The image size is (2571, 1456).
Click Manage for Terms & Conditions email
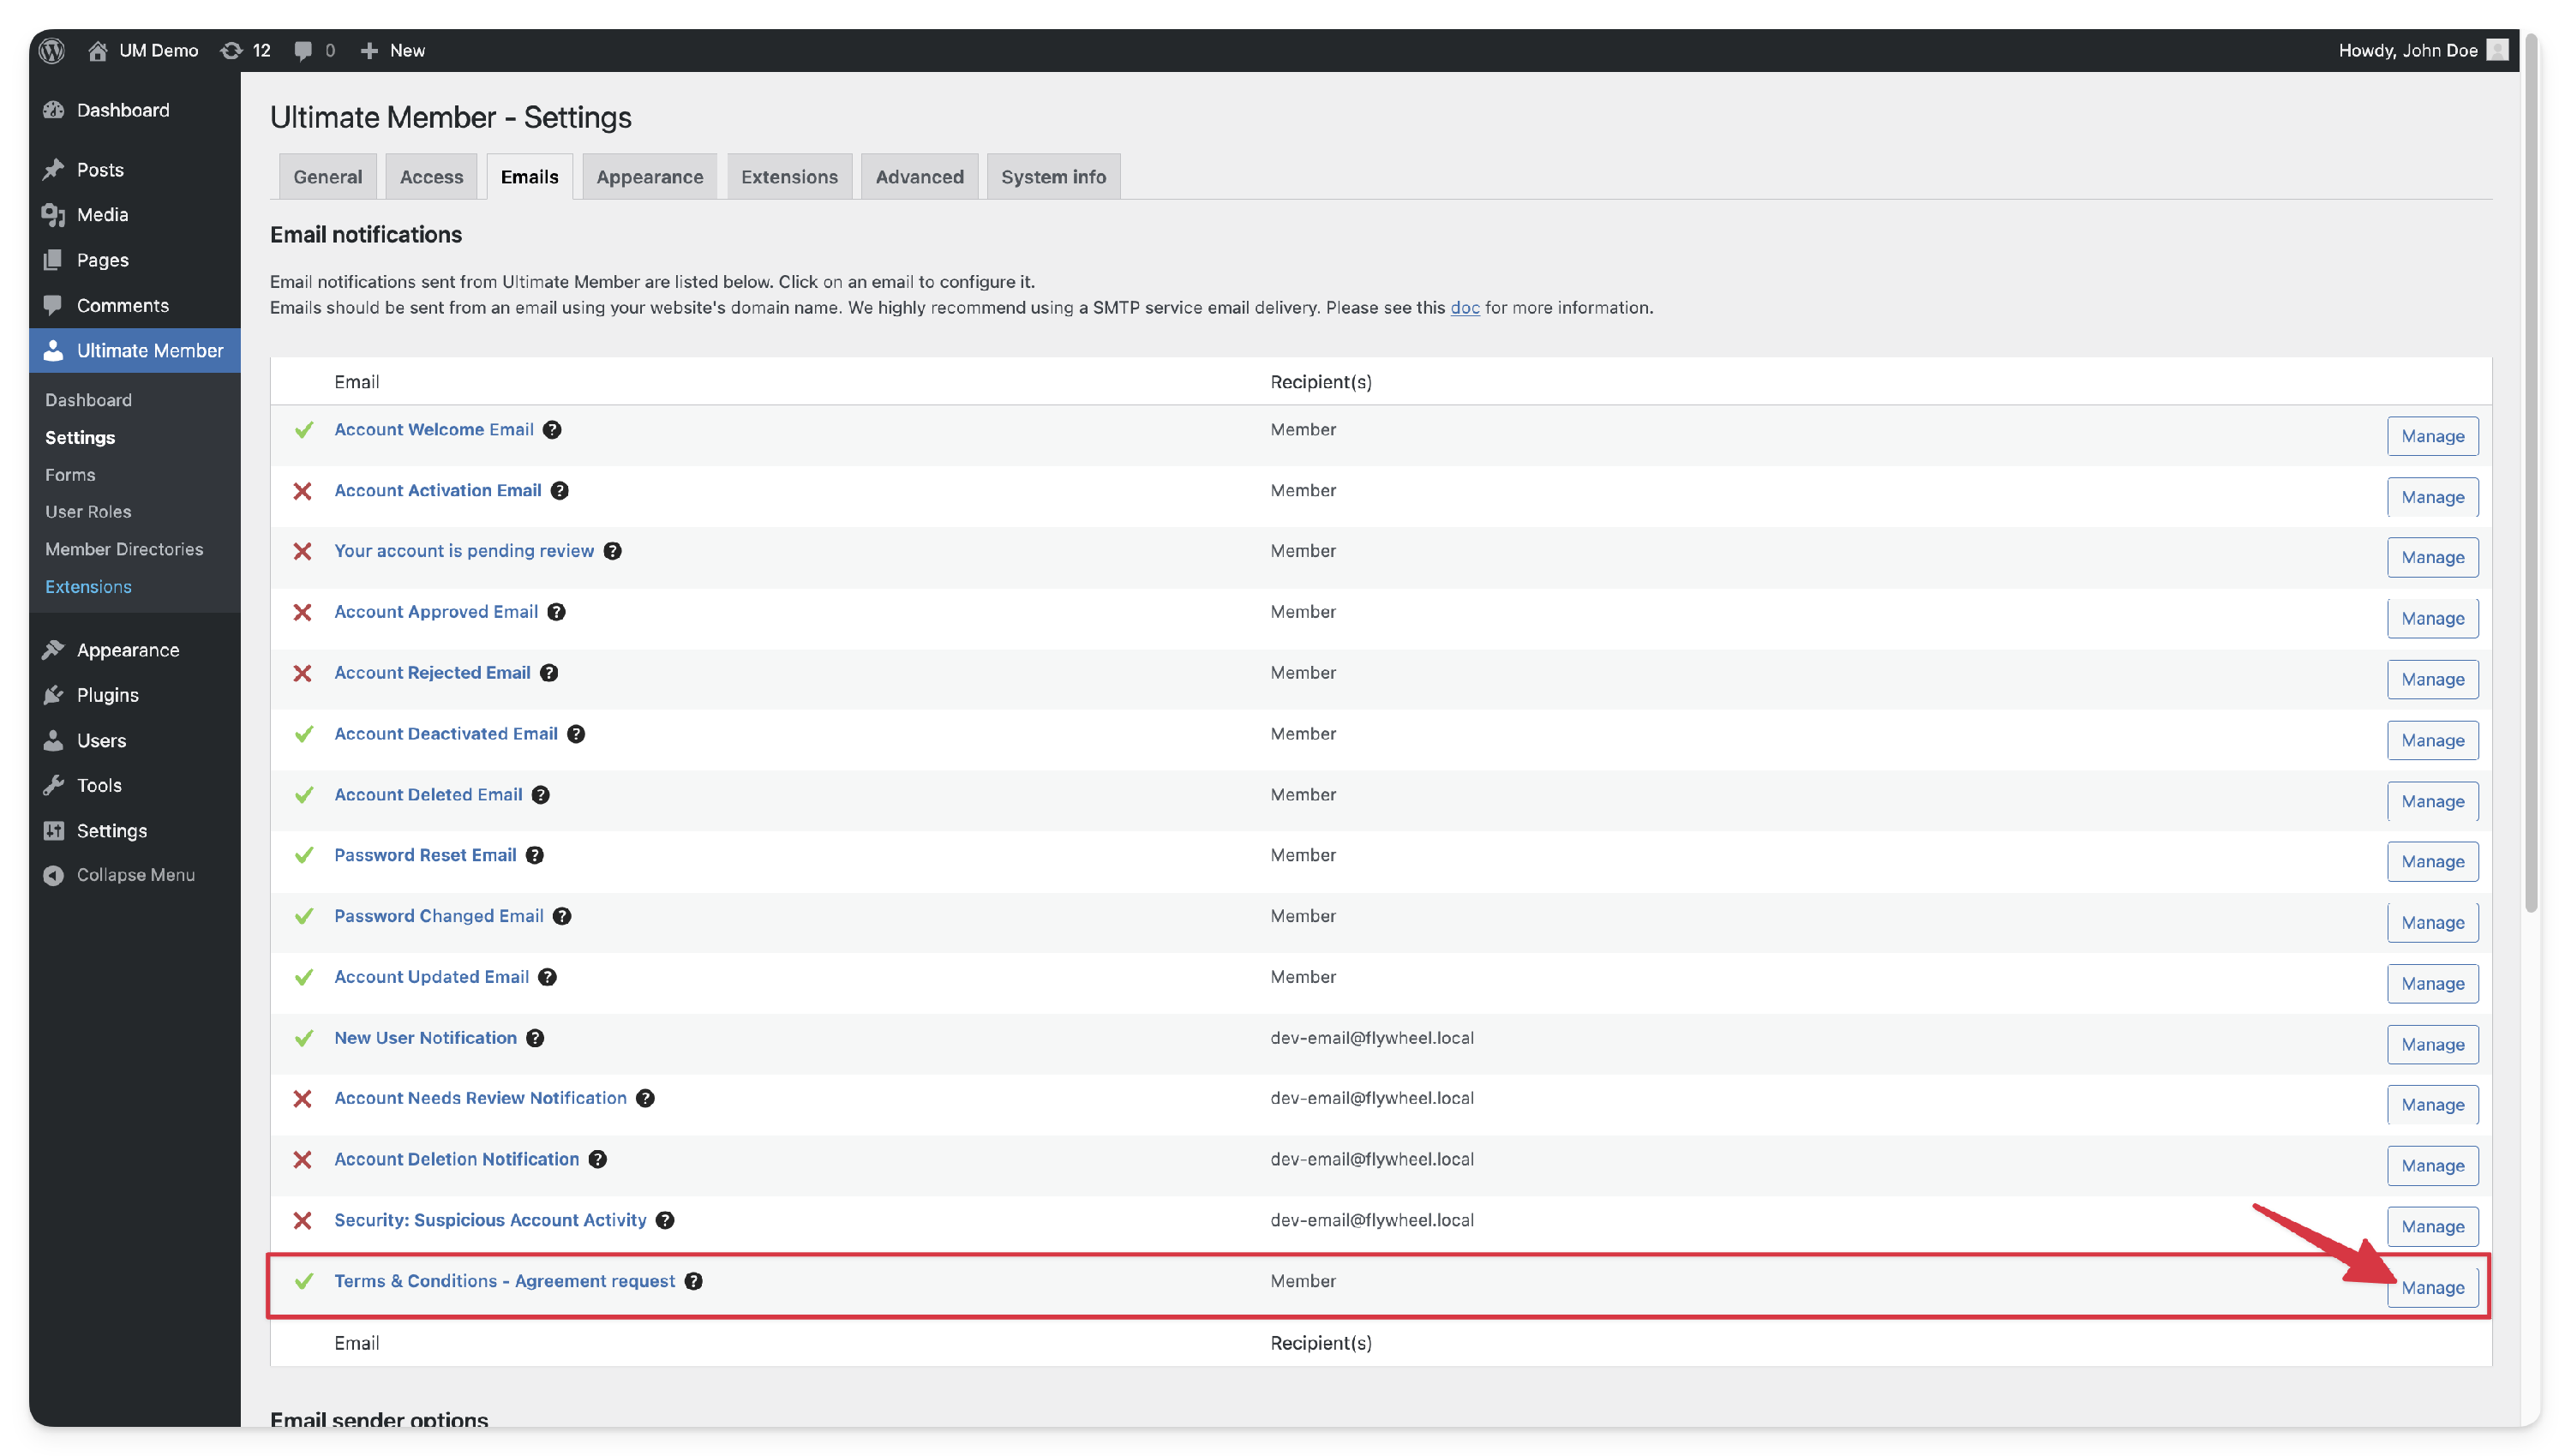pyautogui.click(x=2432, y=1288)
